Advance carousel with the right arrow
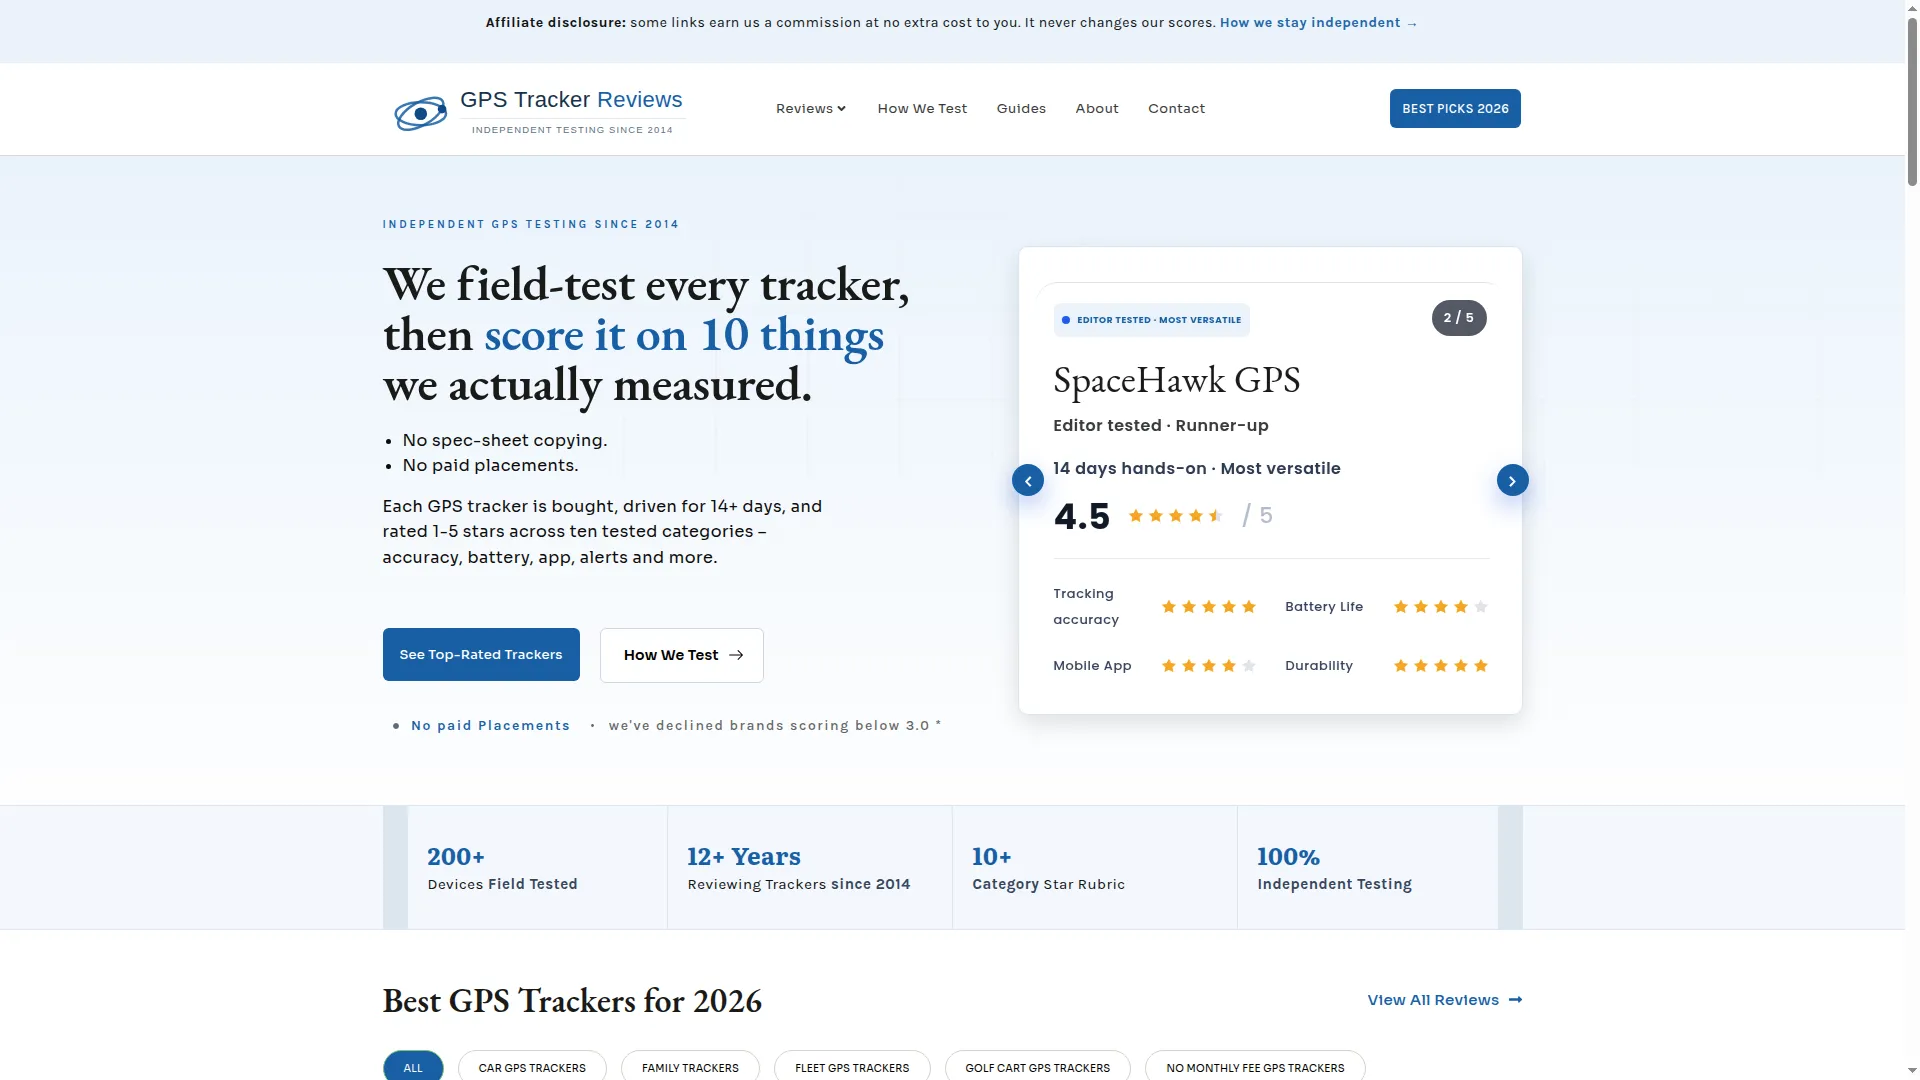This screenshot has width=1920, height=1080. click(1512, 481)
